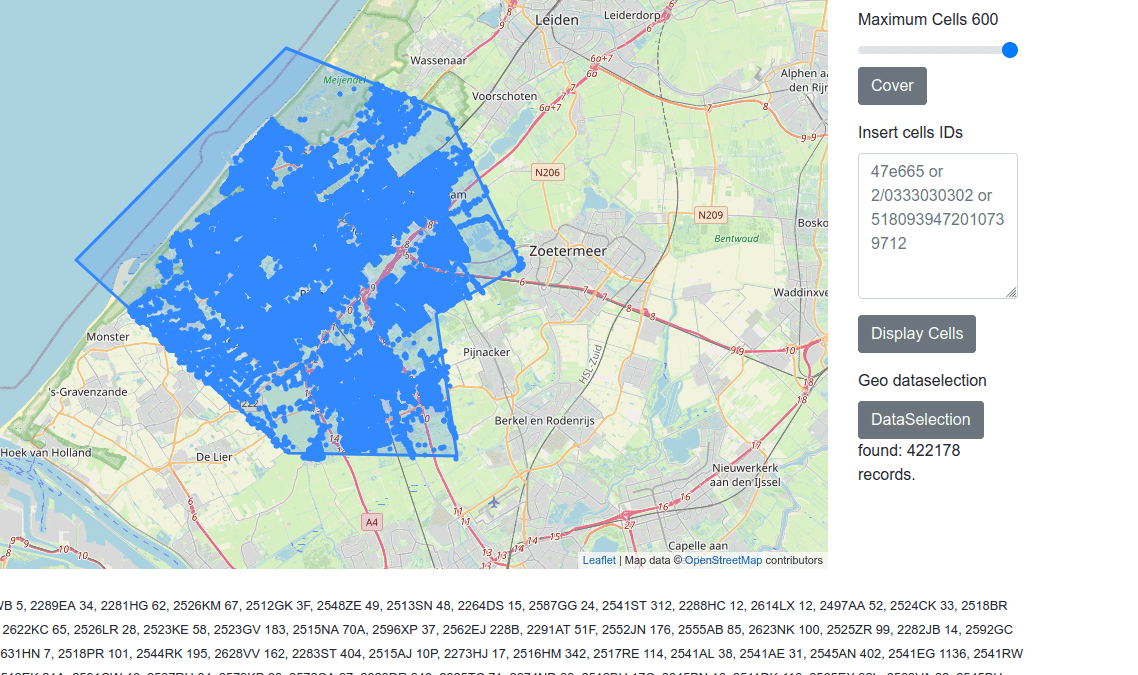
Task: Click the A4 motorway shield
Action: tap(372, 522)
